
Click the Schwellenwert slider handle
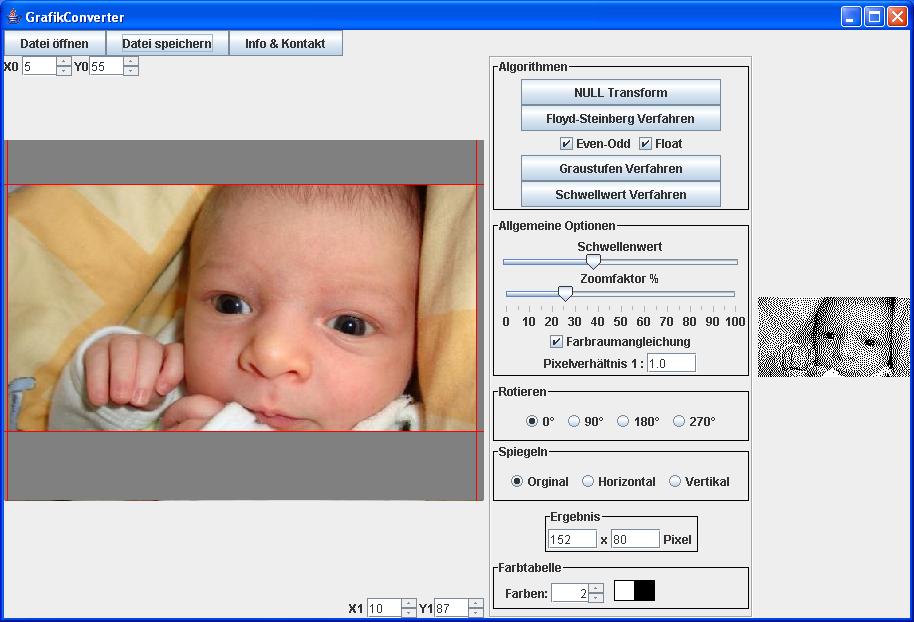(593, 262)
